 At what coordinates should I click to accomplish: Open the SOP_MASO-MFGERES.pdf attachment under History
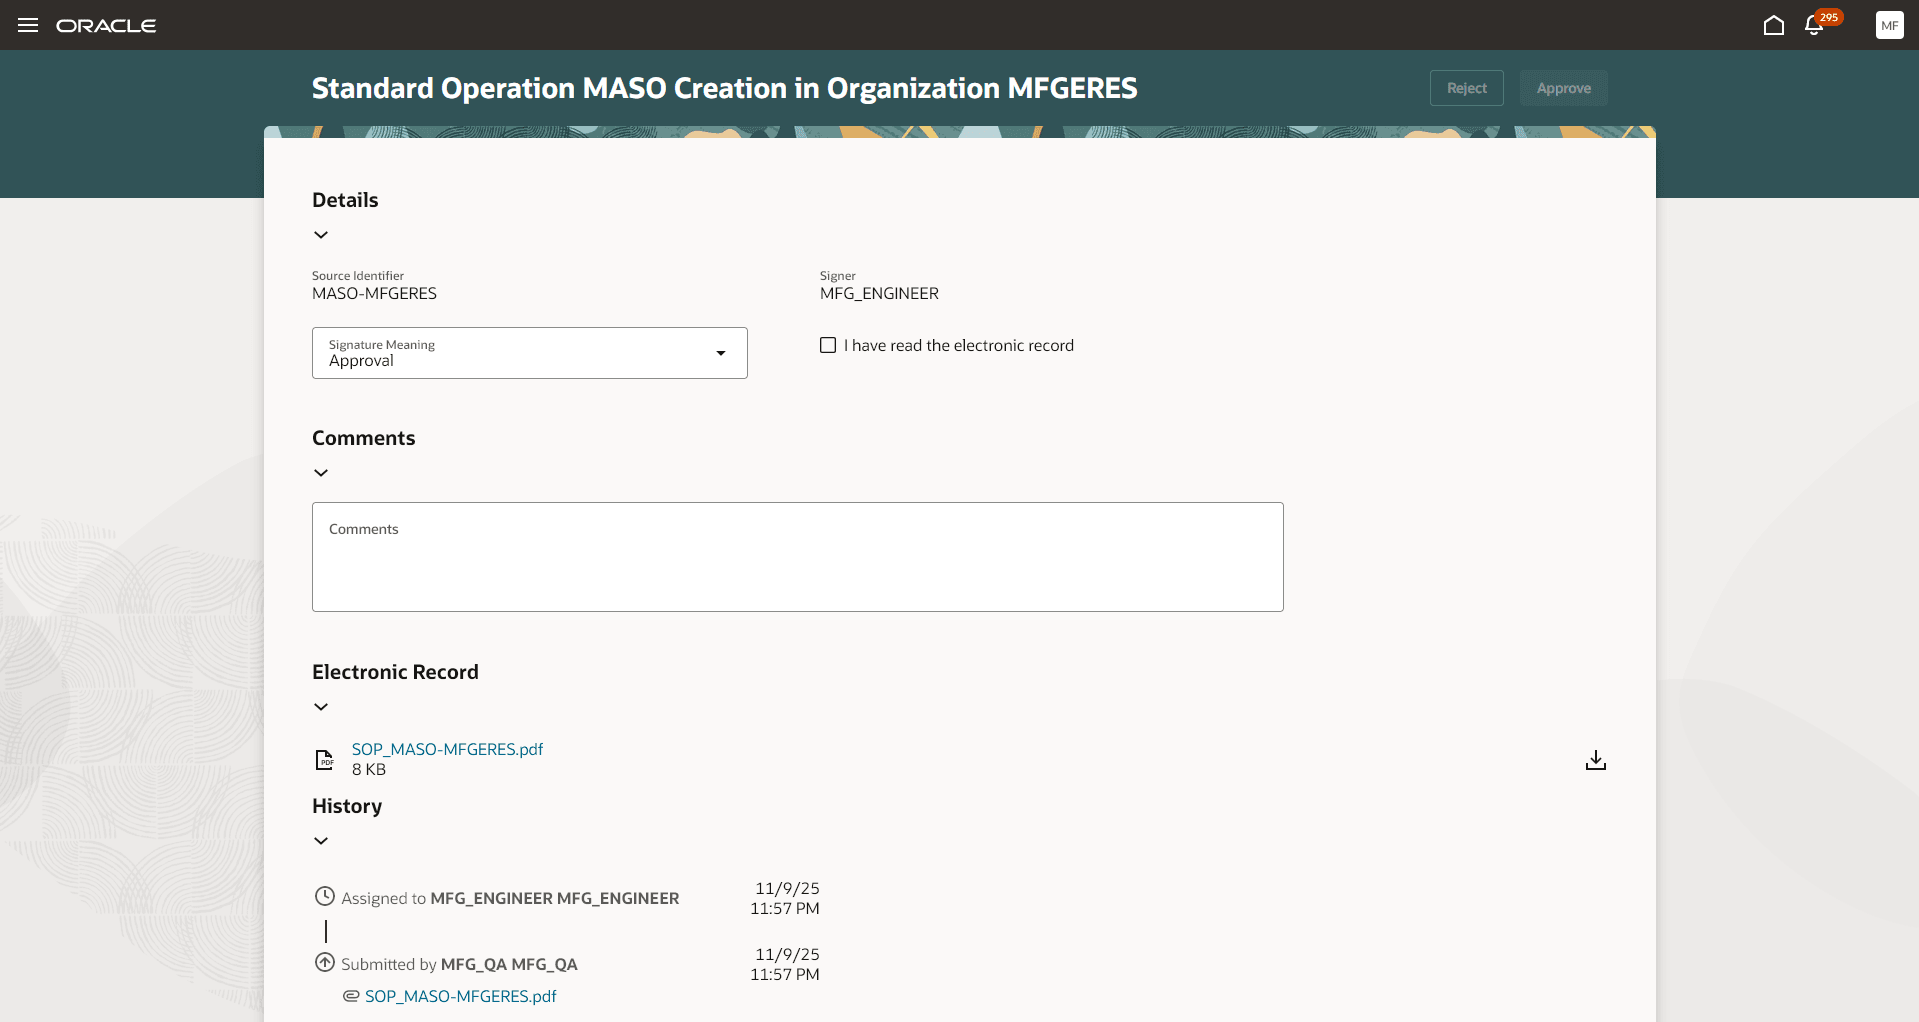(x=460, y=996)
